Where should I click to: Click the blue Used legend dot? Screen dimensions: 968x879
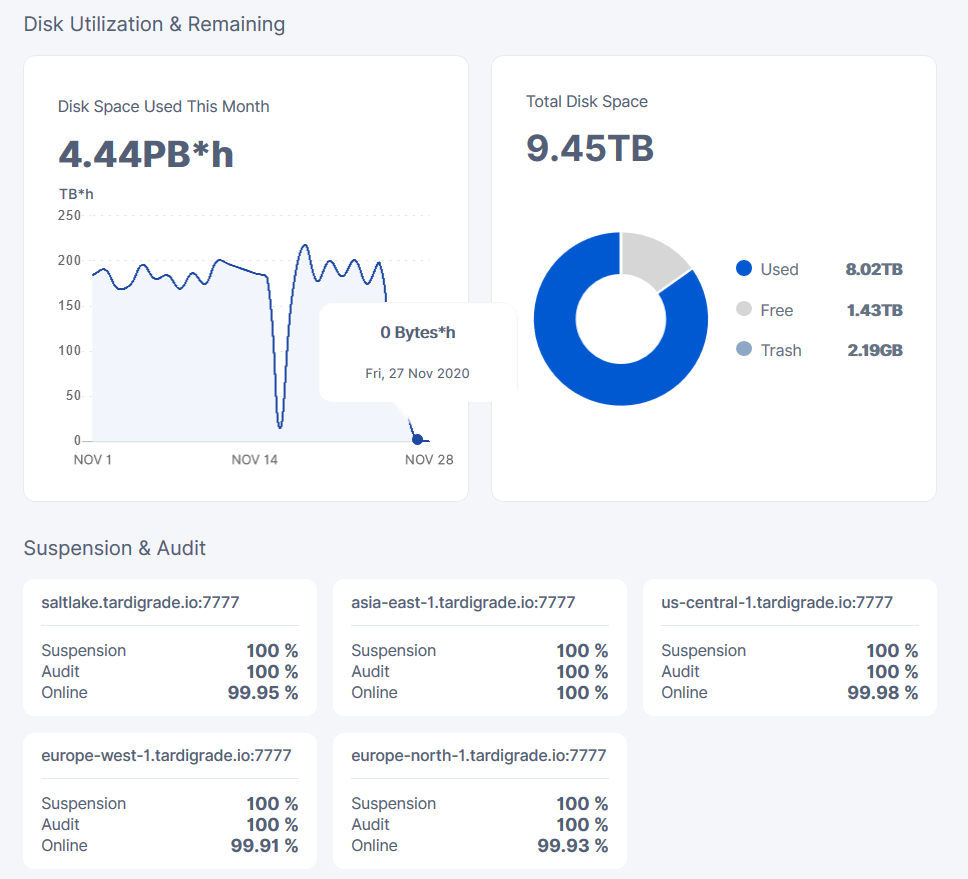[x=743, y=268]
